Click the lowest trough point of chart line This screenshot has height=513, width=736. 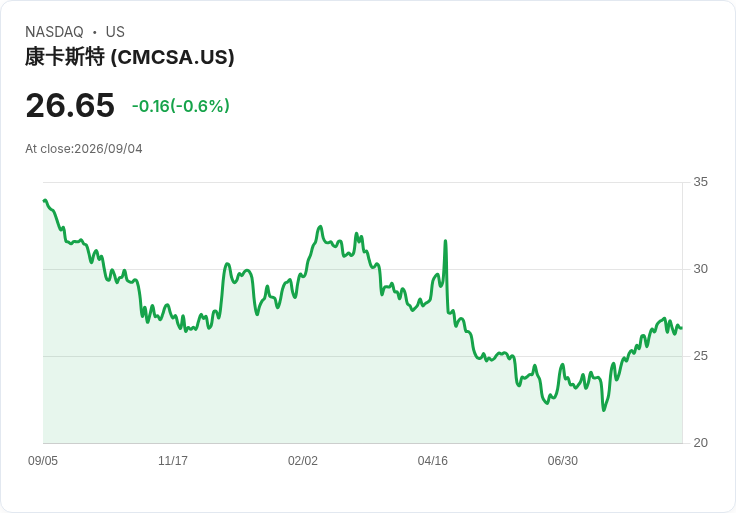[604, 410]
